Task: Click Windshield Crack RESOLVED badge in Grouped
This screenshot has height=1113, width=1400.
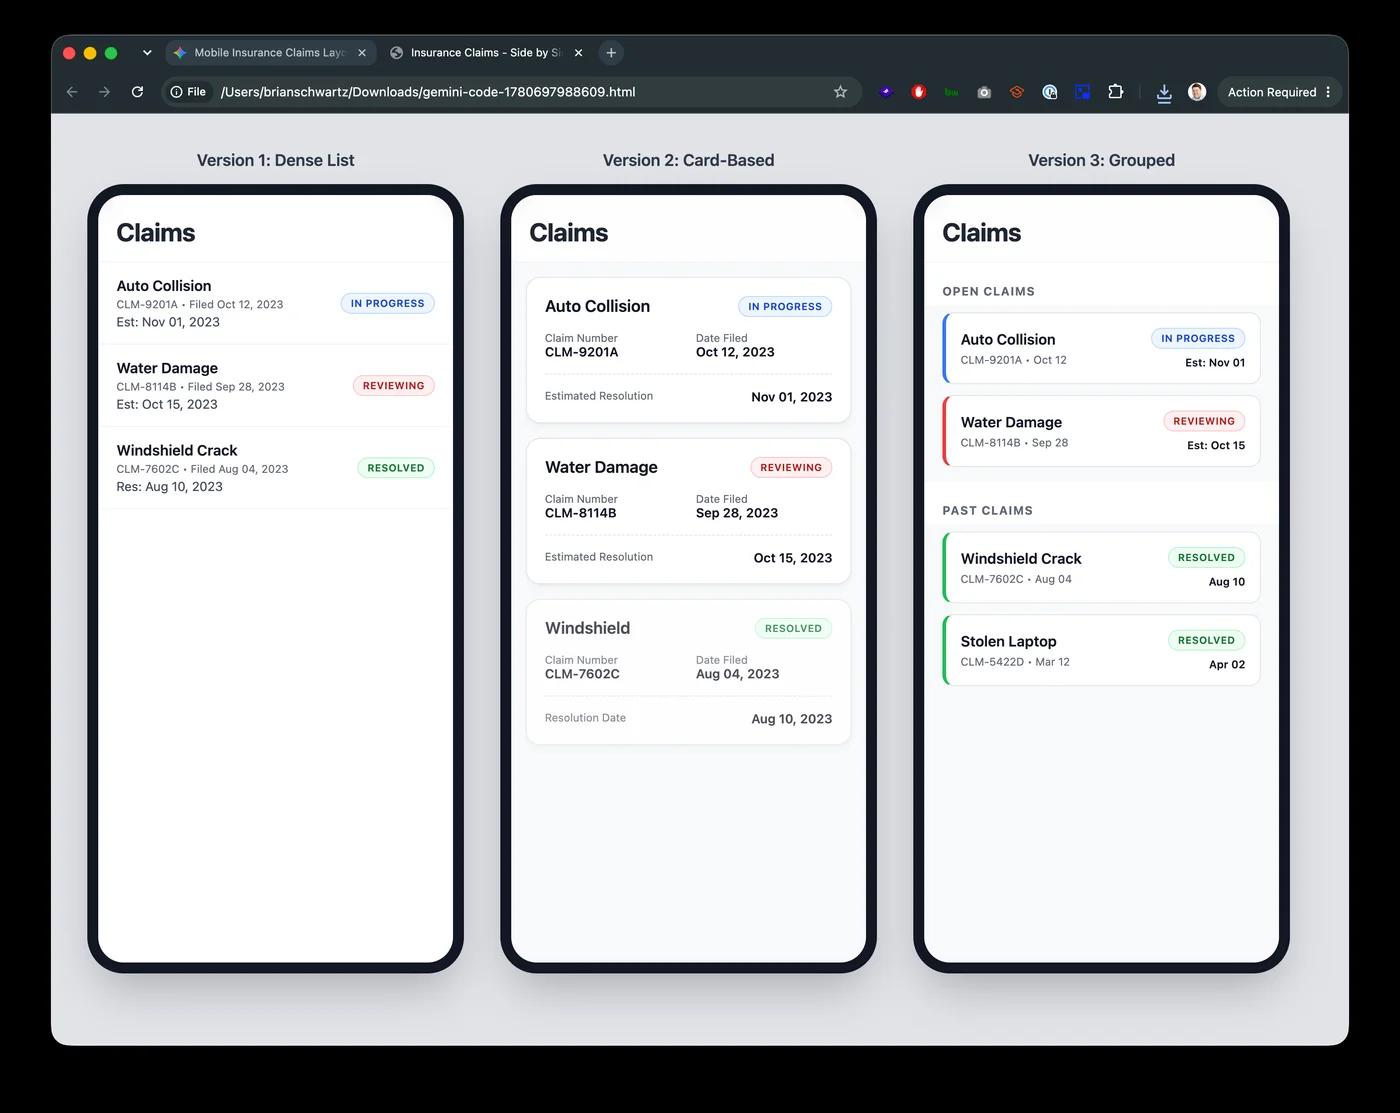Action: 1206,558
